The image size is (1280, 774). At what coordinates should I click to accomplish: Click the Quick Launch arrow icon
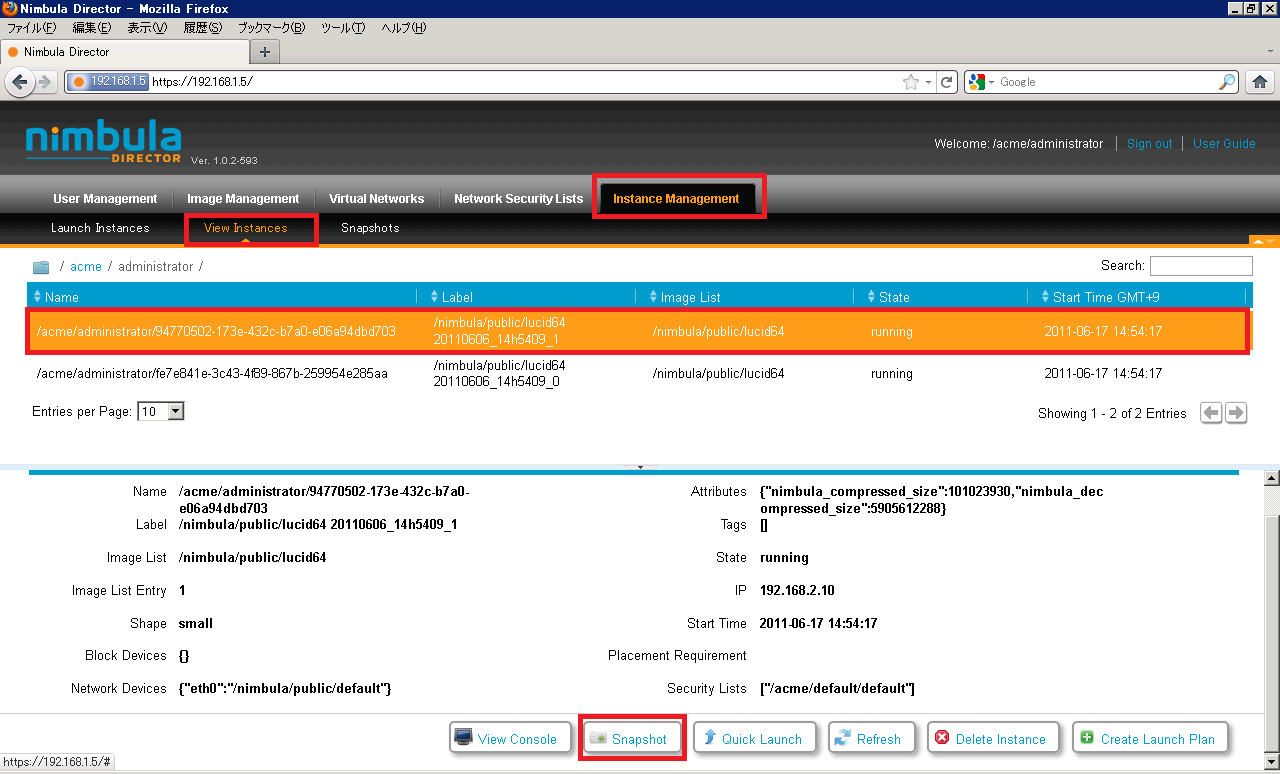coord(709,738)
